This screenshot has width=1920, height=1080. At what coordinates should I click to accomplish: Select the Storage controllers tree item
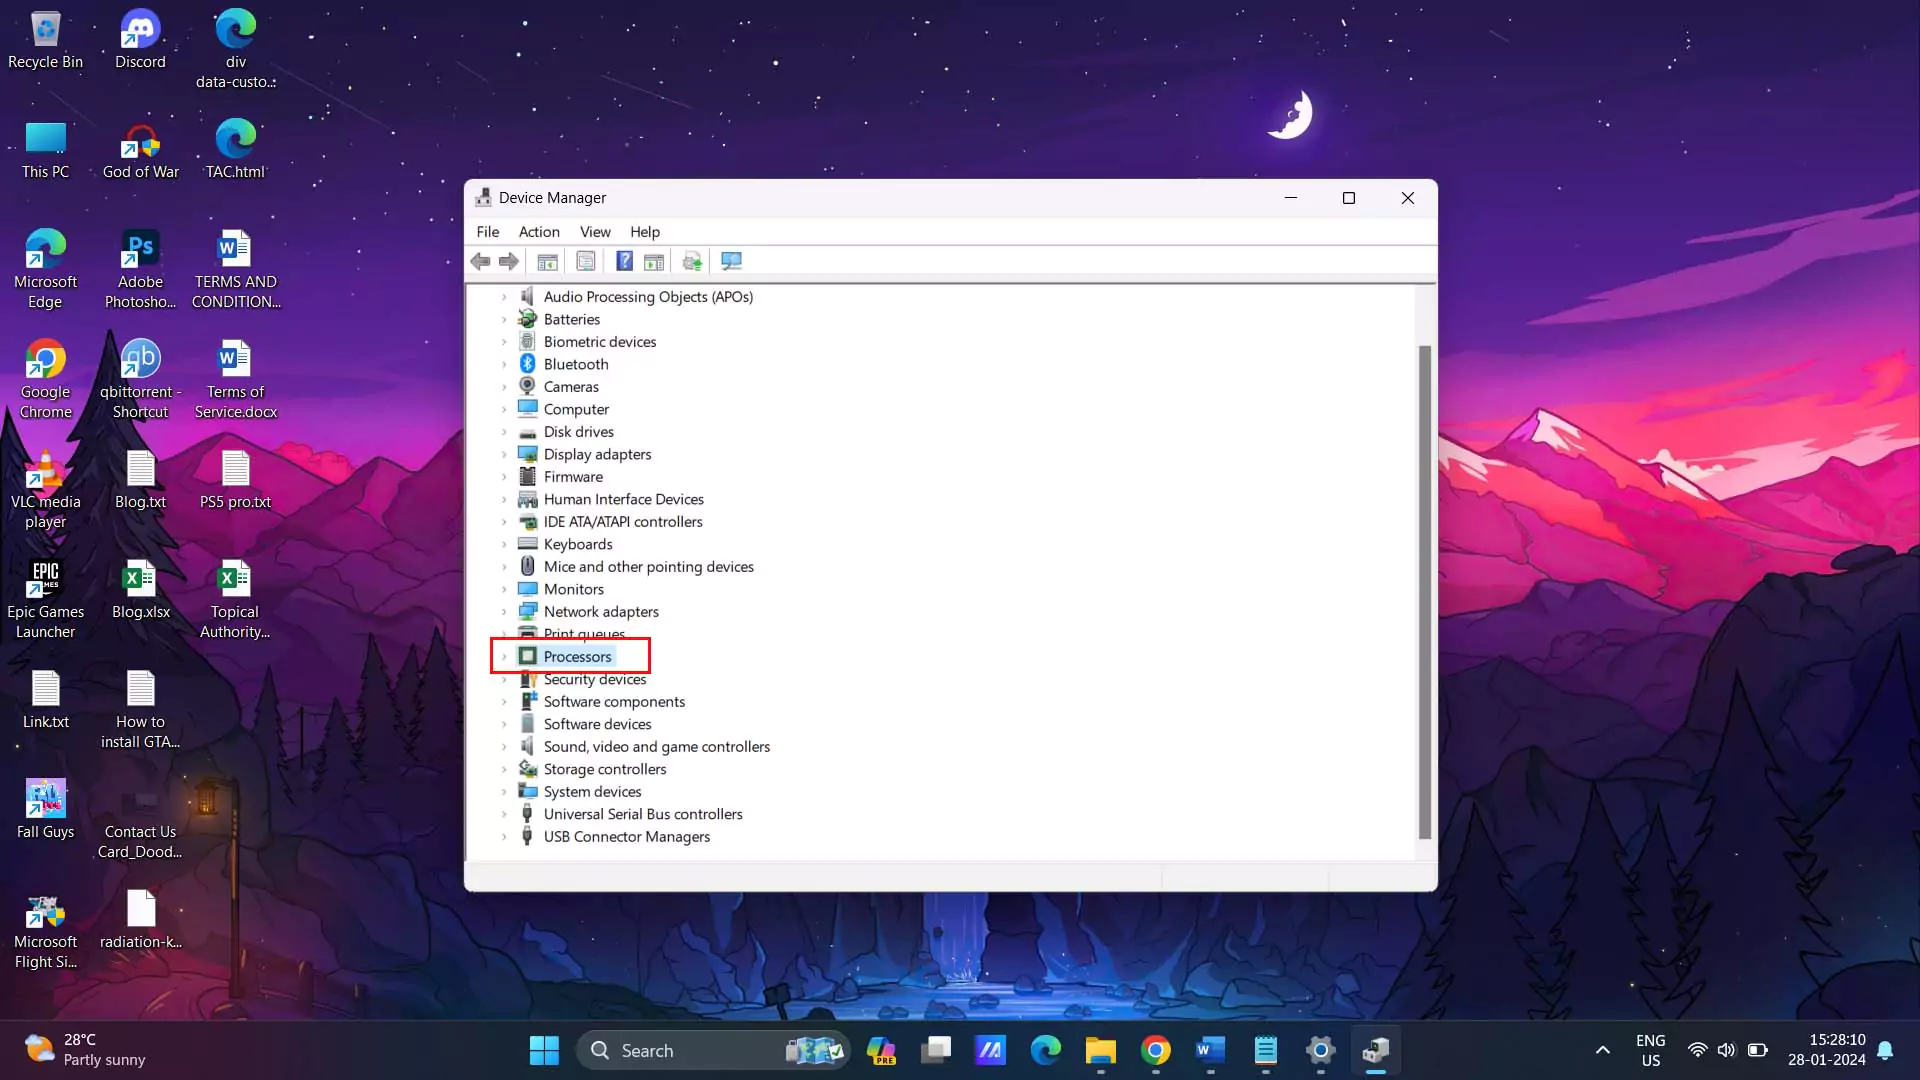click(605, 767)
